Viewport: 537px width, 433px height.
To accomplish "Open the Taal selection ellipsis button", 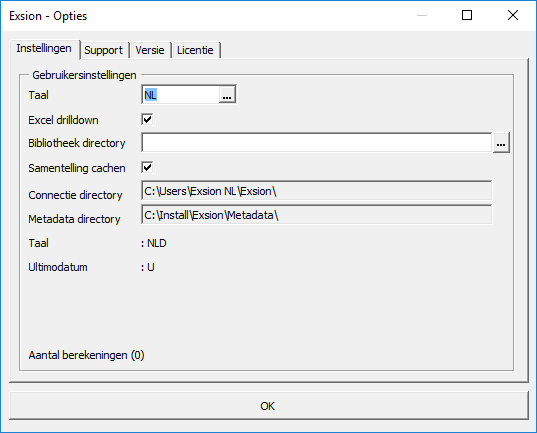I will tap(227, 95).
